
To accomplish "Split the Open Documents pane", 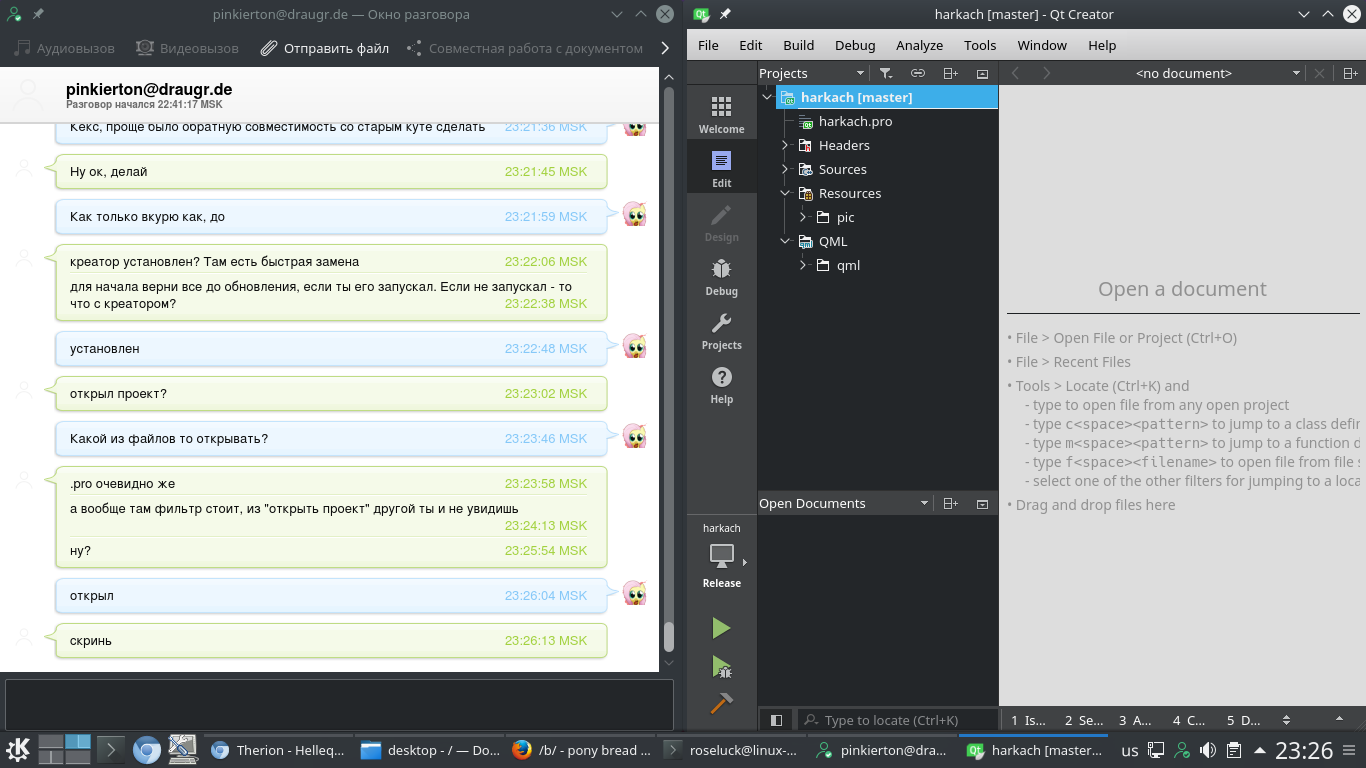I will coord(950,503).
